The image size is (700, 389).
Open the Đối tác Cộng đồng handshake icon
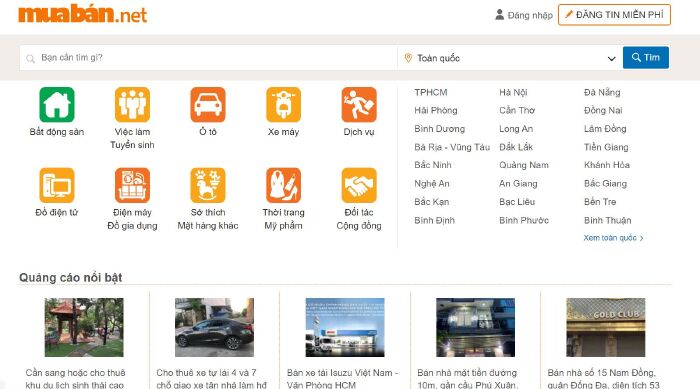359,185
